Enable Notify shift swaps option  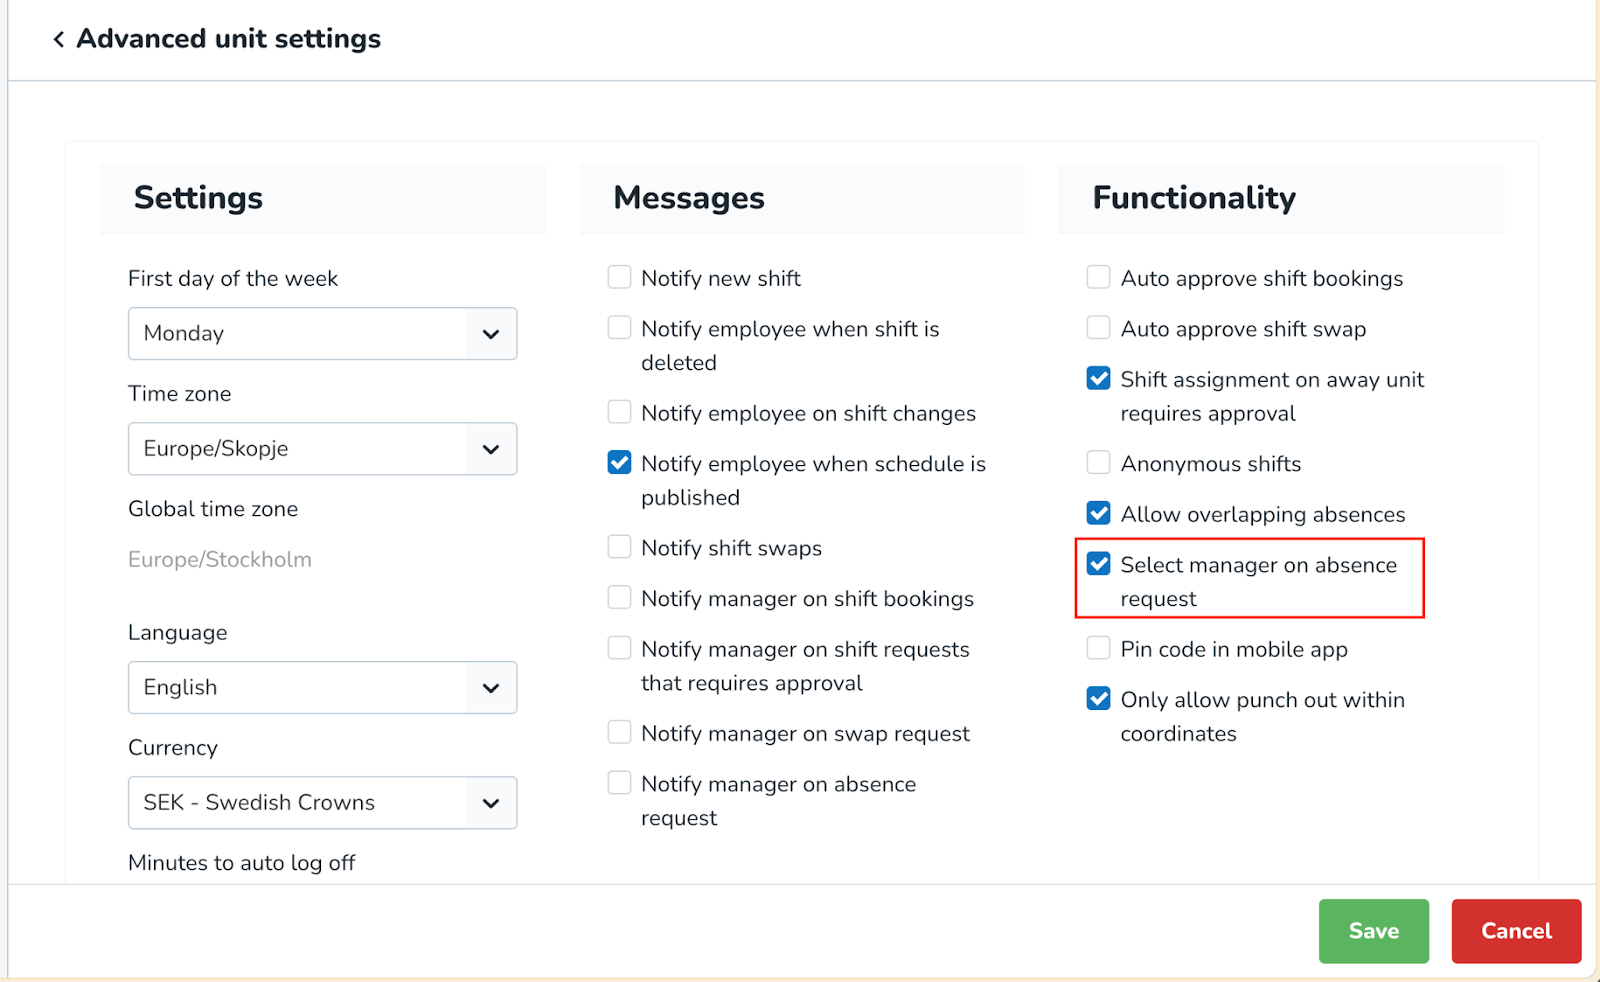(620, 547)
